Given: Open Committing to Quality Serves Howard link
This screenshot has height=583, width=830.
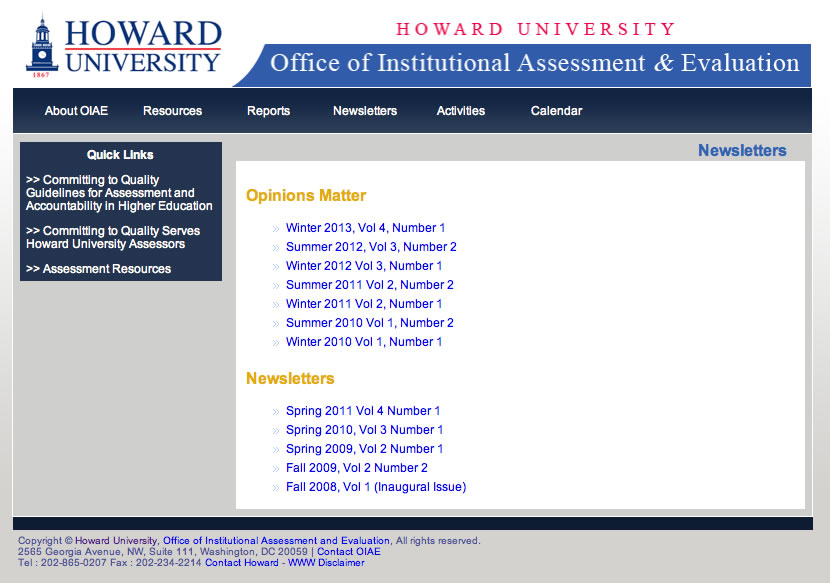Looking at the screenshot, I should tap(113, 237).
